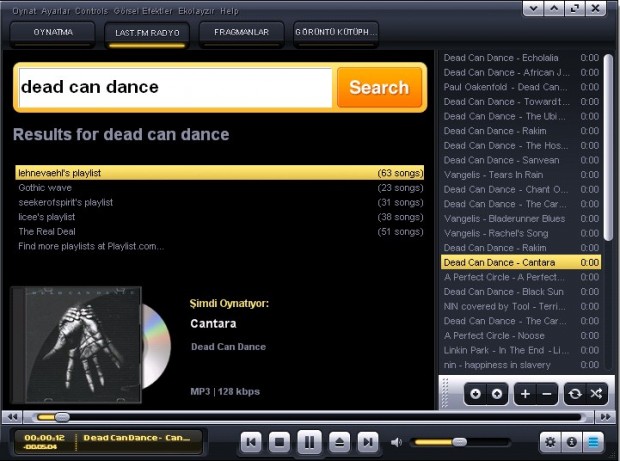Screen dimensions: 620x461
Task: Select the Gothic wave playlist result
Action: click(x=219, y=187)
